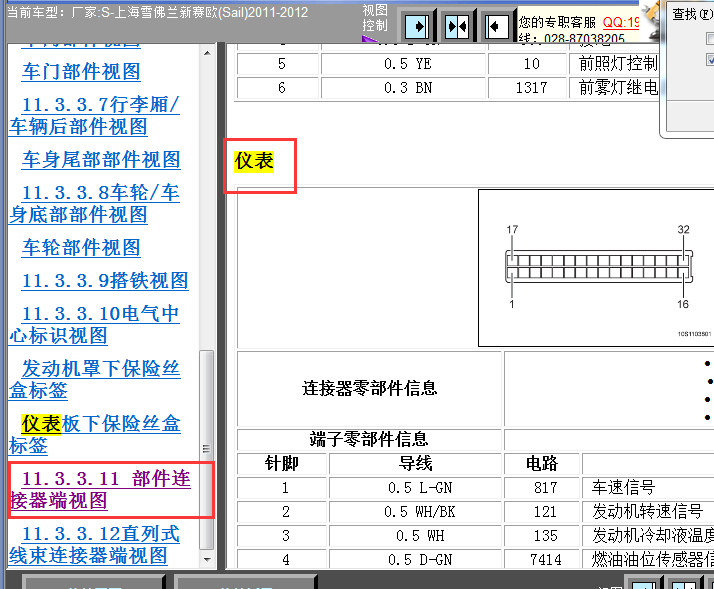Open 11.3.3.12直列式线束连接器端视图 link
The height and width of the screenshot is (589, 714).
95,544
